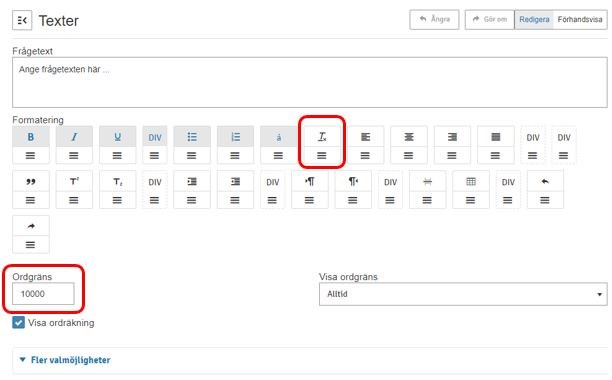Select the numbered list formatting icon

235,137
